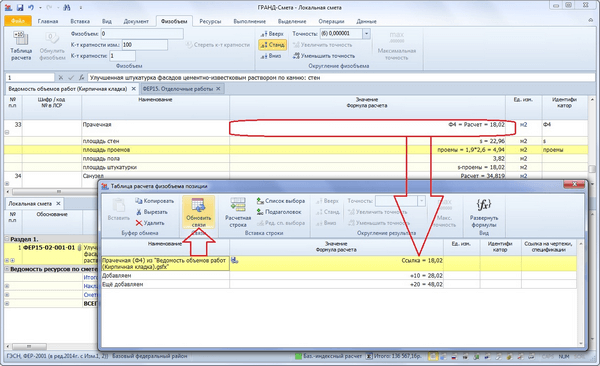
Task: Open quick access toolbar customize dropdown
Action: pos(80,7)
